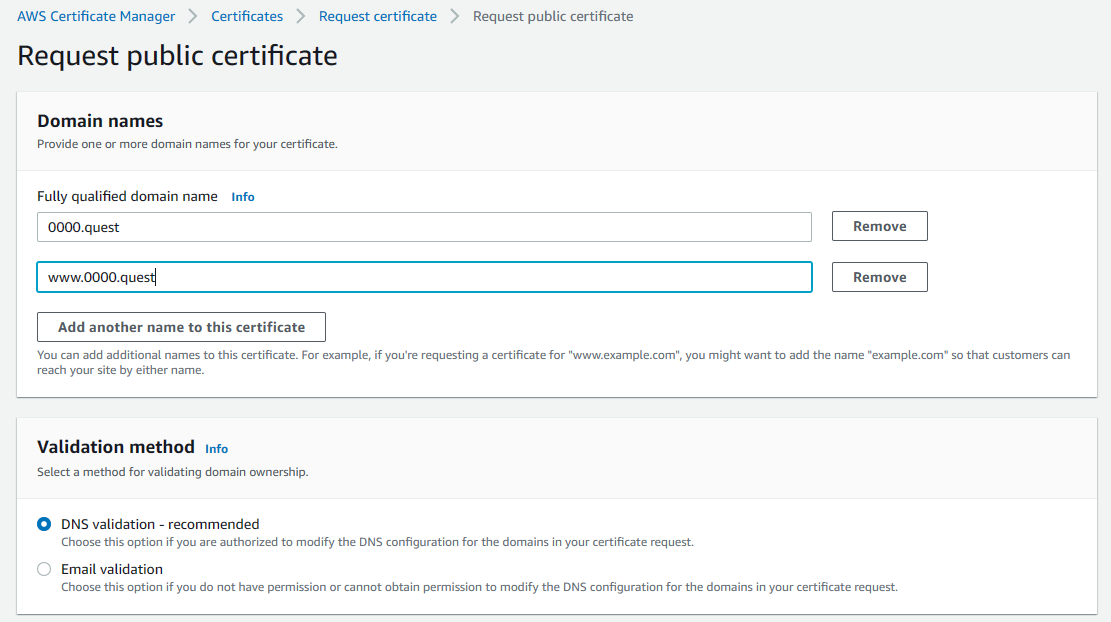This screenshot has height=622, width=1111.
Task: Open the Certificates breadcrumb link
Action: [x=246, y=16]
